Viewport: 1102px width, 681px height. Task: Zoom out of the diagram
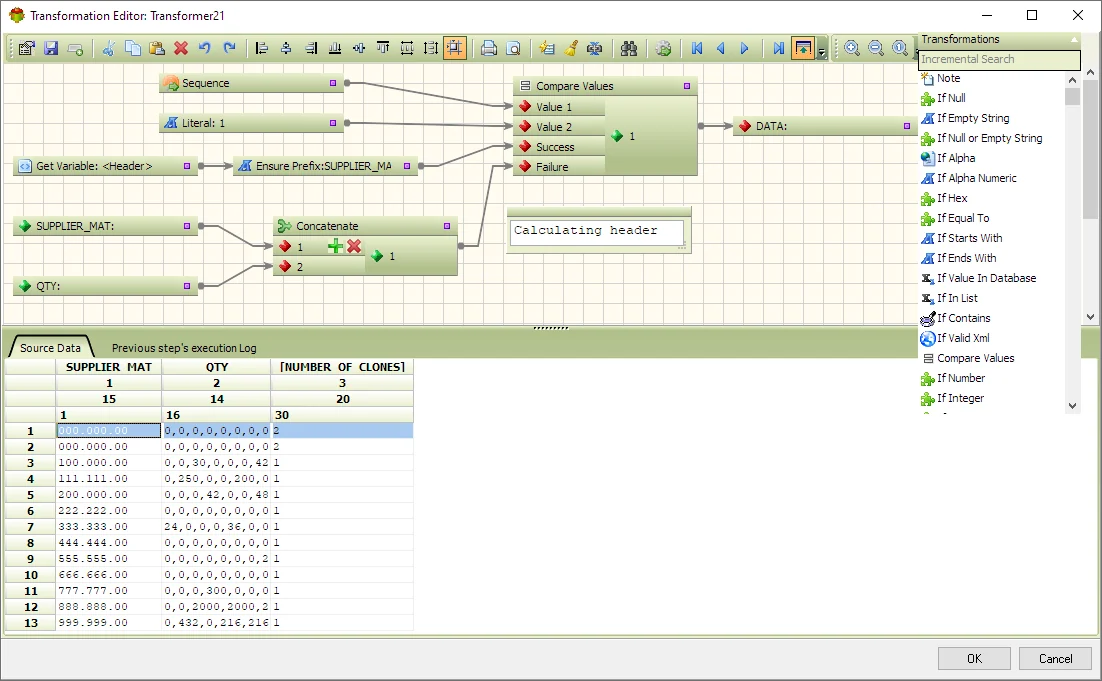tap(876, 48)
